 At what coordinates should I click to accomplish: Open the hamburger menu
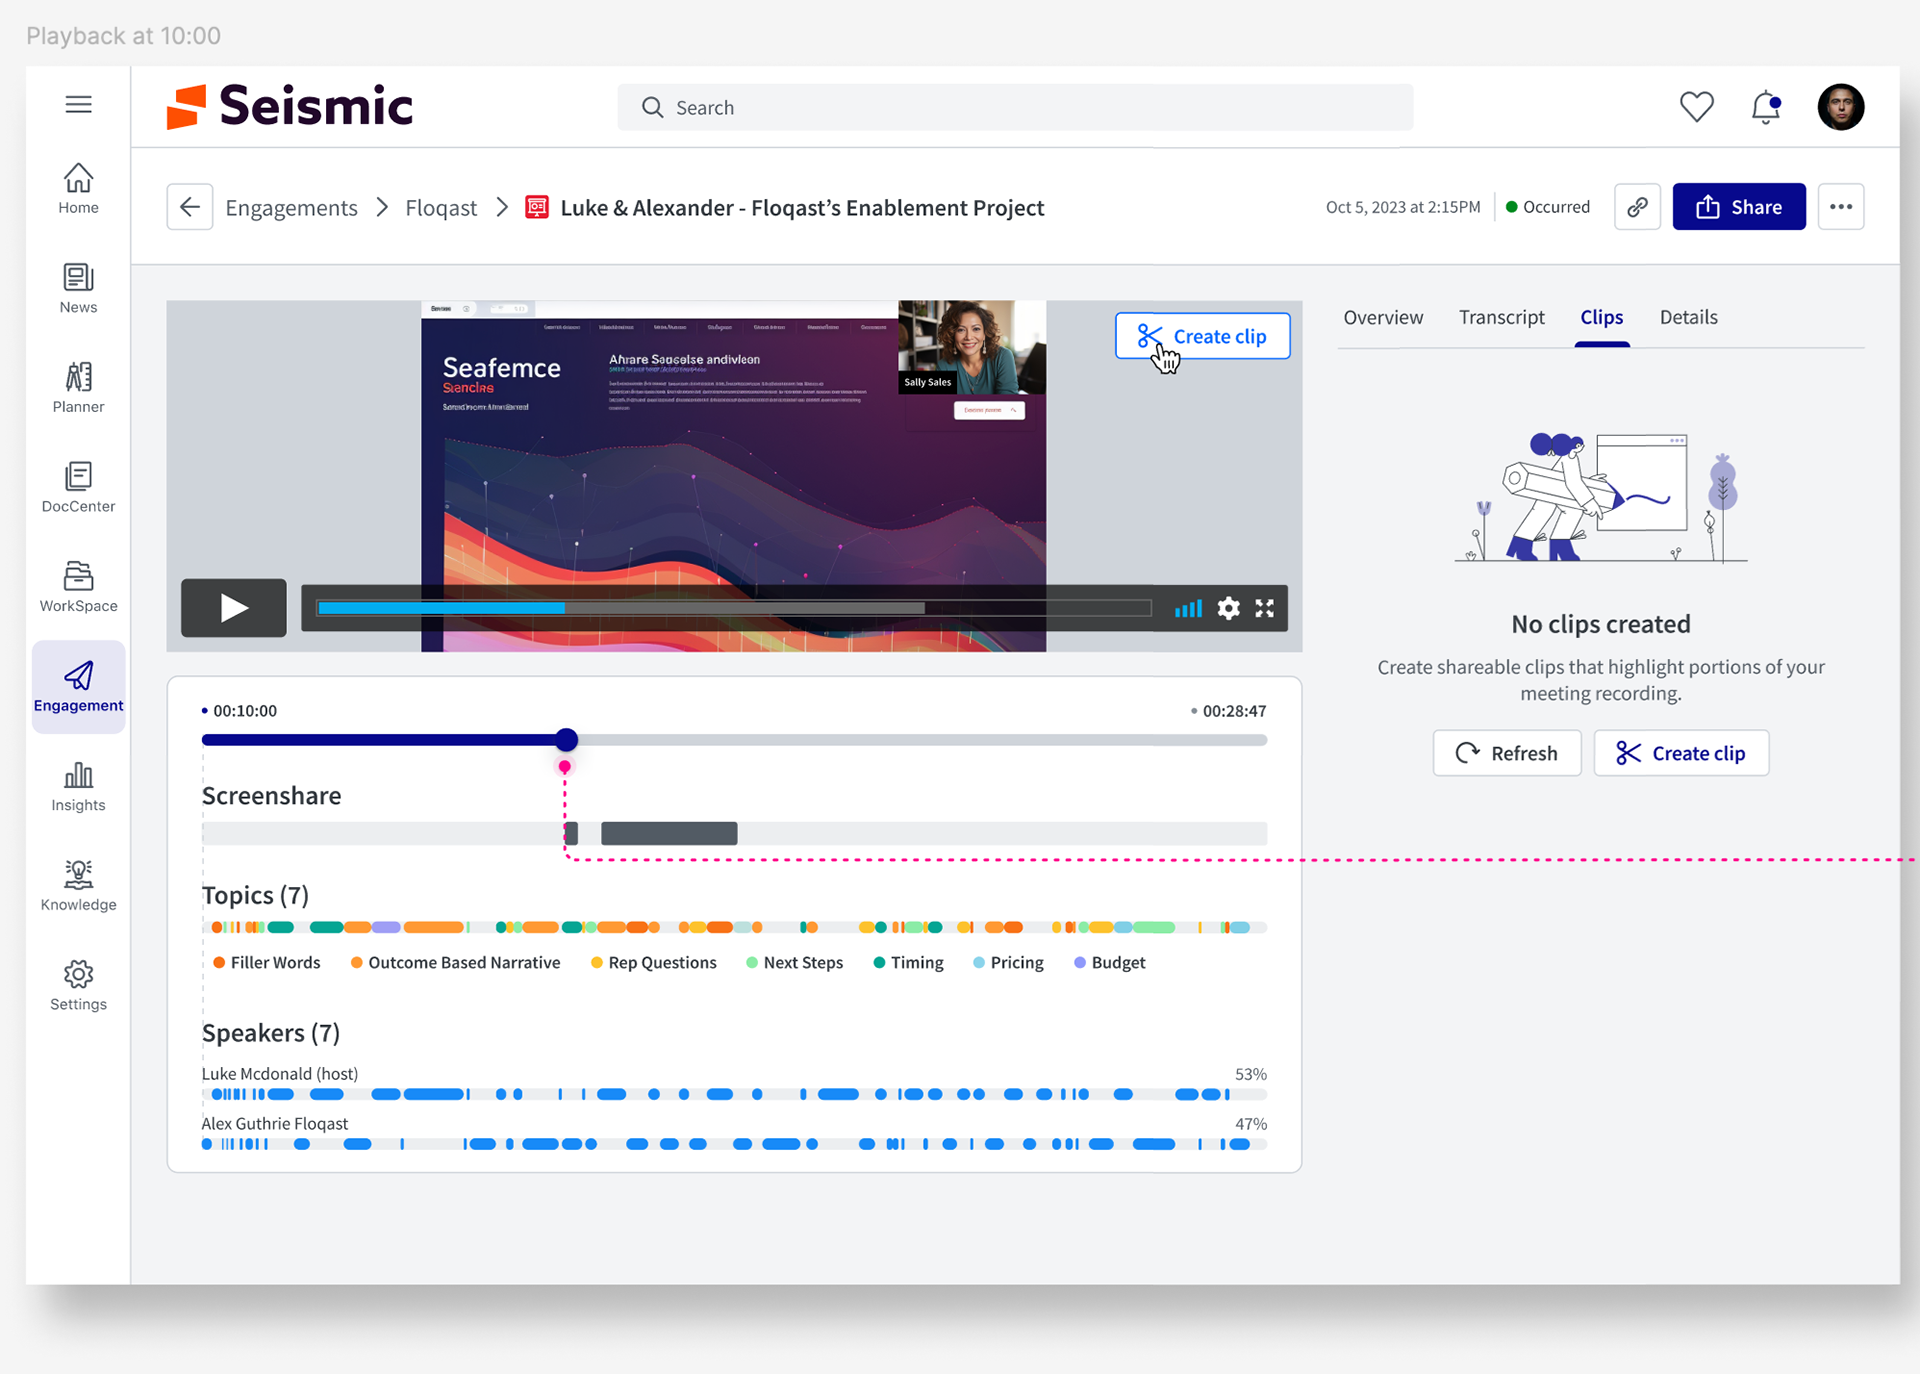[78, 105]
